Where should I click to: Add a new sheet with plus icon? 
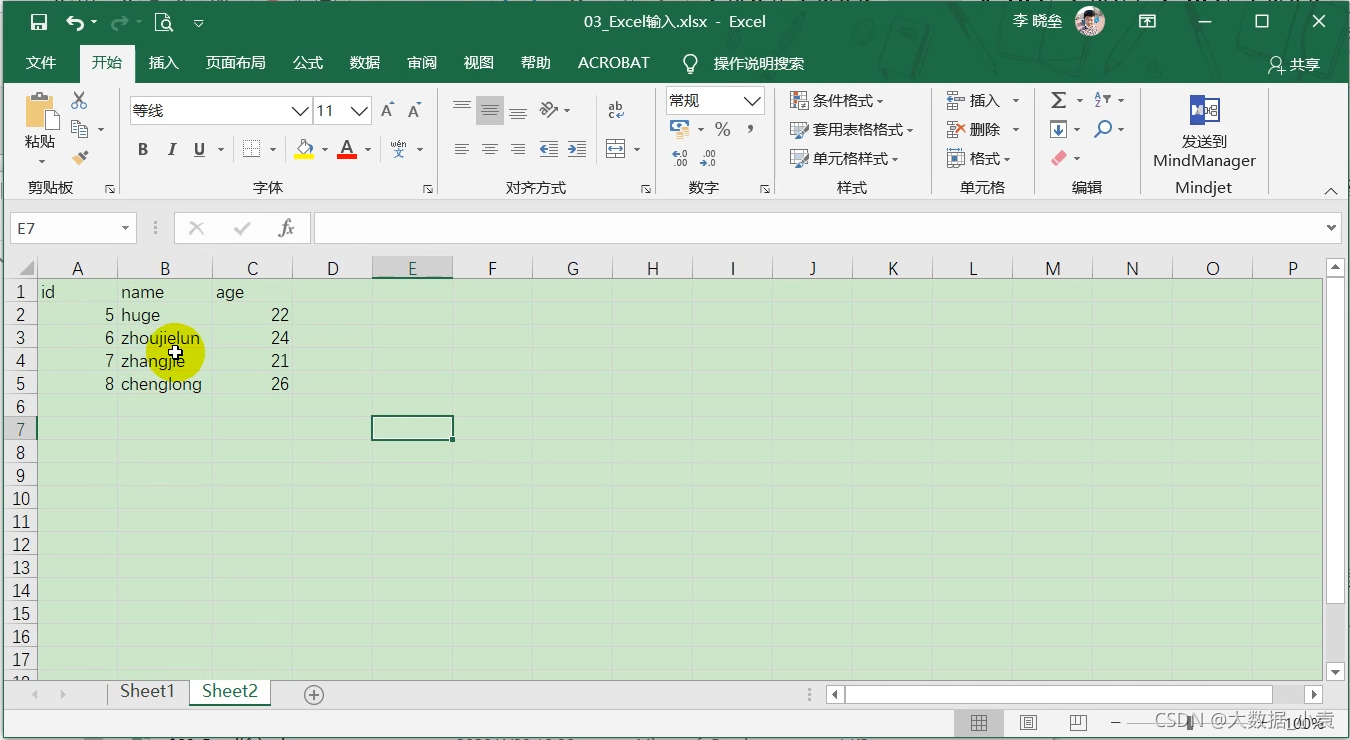coord(314,694)
